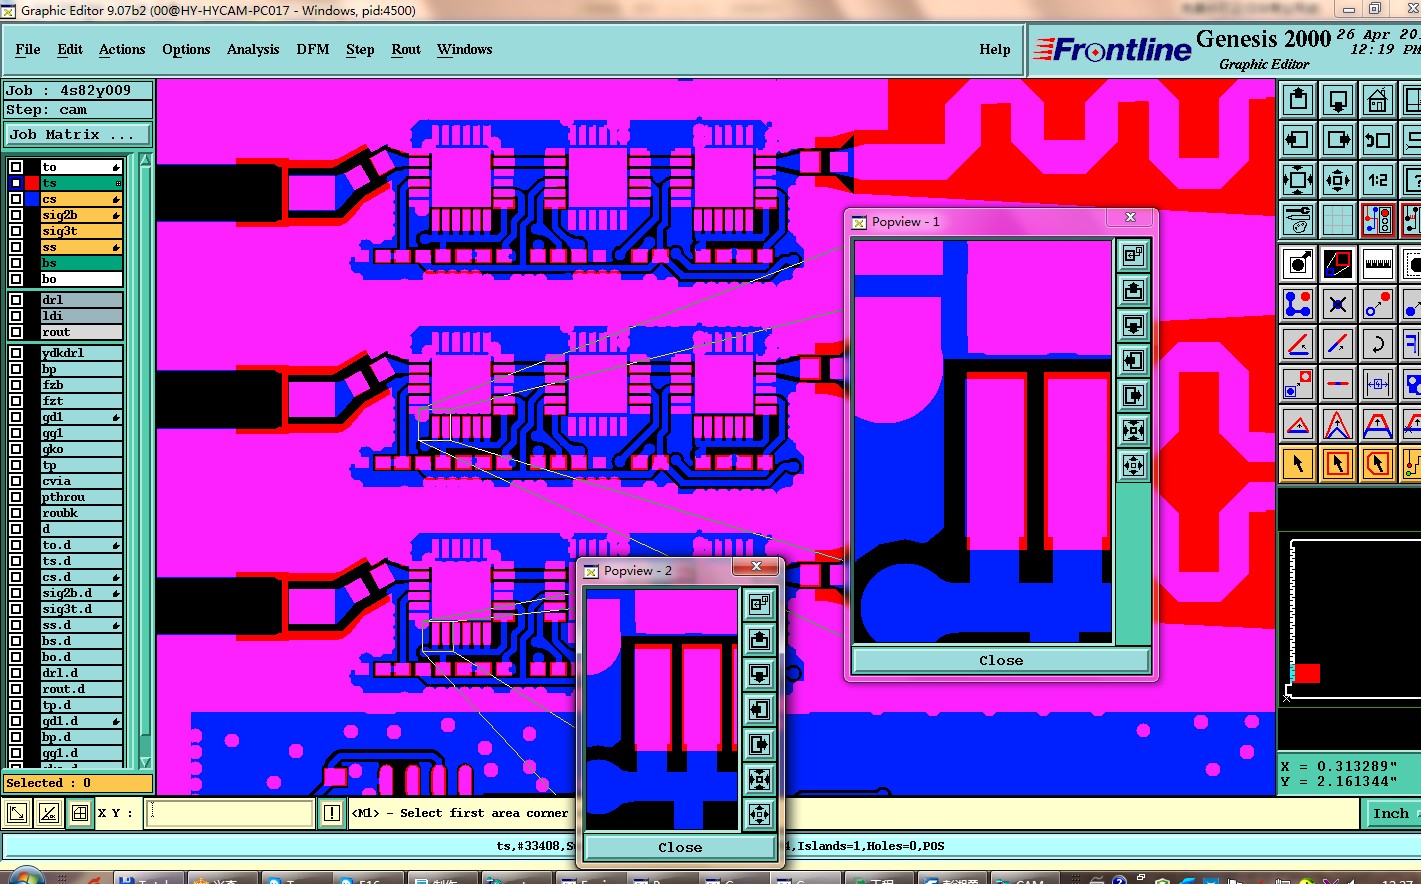Click the blue swatch beside layer cs
This screenshot has height=884, width=1421.
click(x=32, y=199)
